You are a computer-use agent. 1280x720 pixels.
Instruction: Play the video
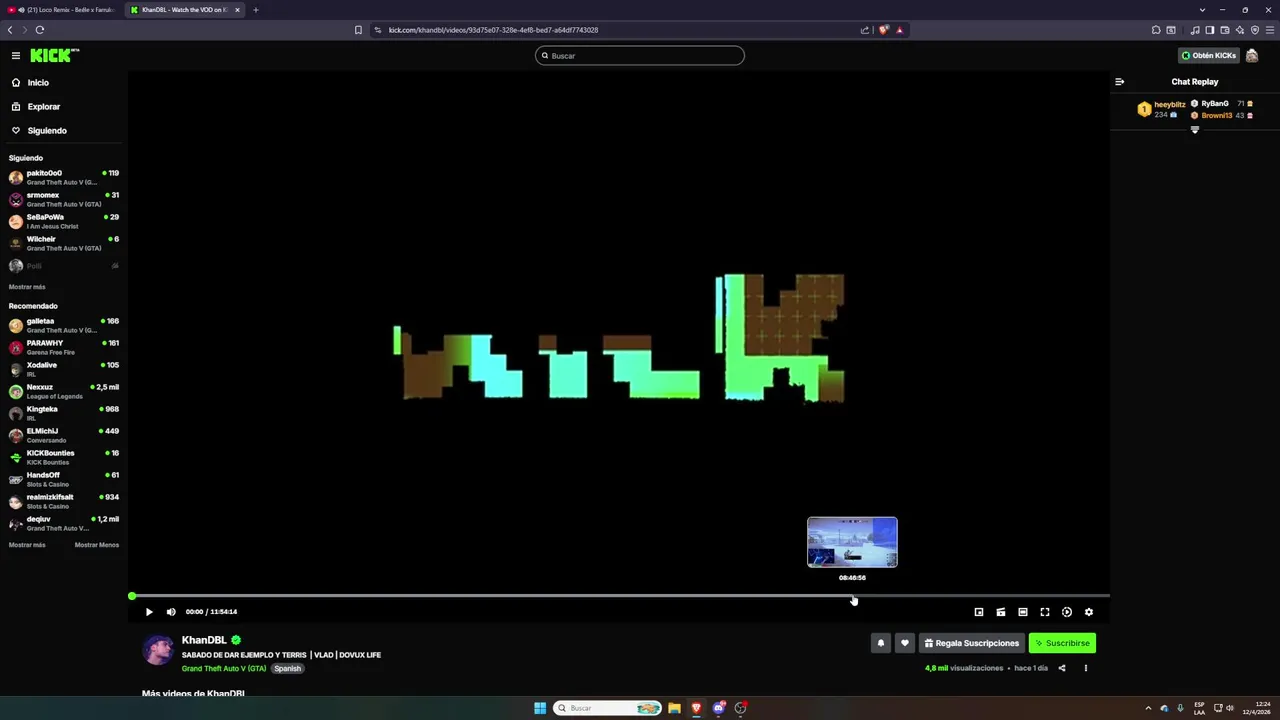click(x=149, y=612)
